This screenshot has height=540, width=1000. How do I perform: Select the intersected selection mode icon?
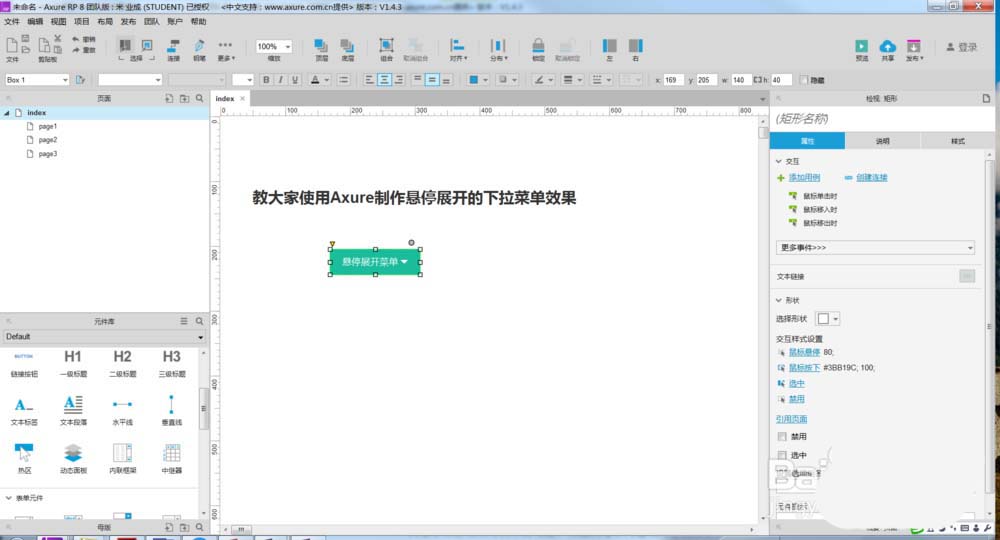pos(125,45)
